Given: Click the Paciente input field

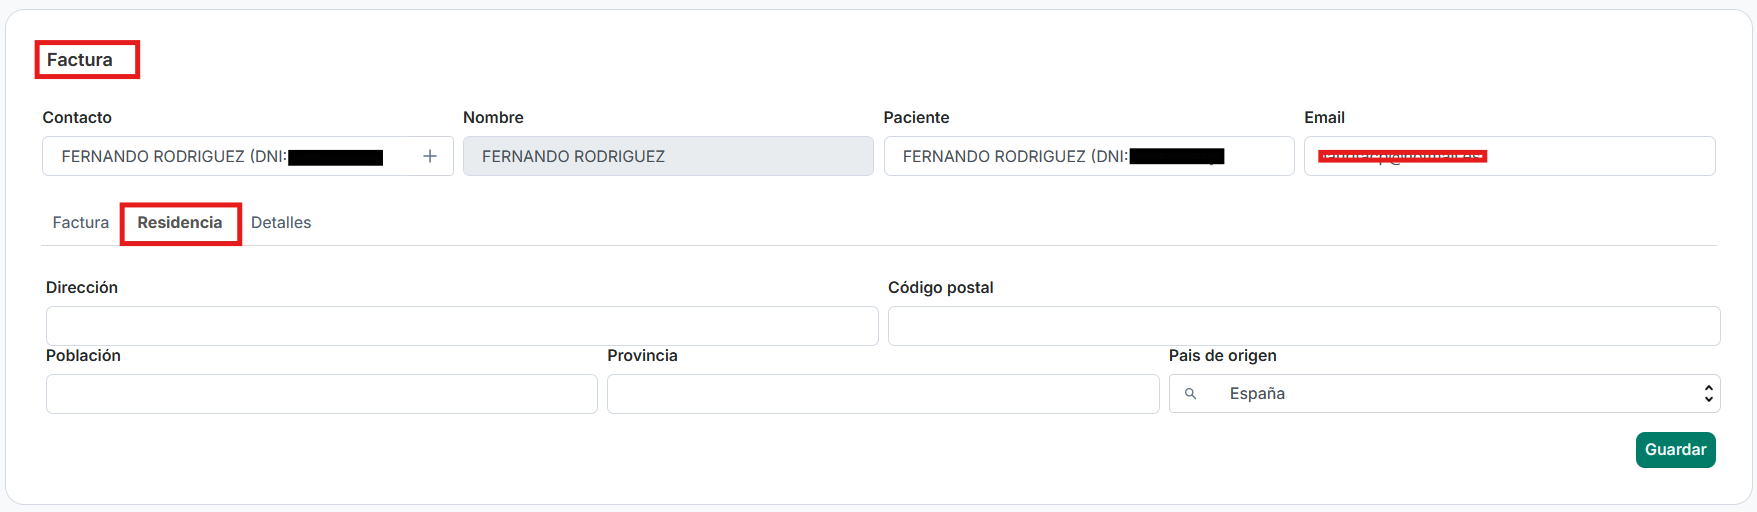Looking at the screenshot, I should (x=1088, y=156).
